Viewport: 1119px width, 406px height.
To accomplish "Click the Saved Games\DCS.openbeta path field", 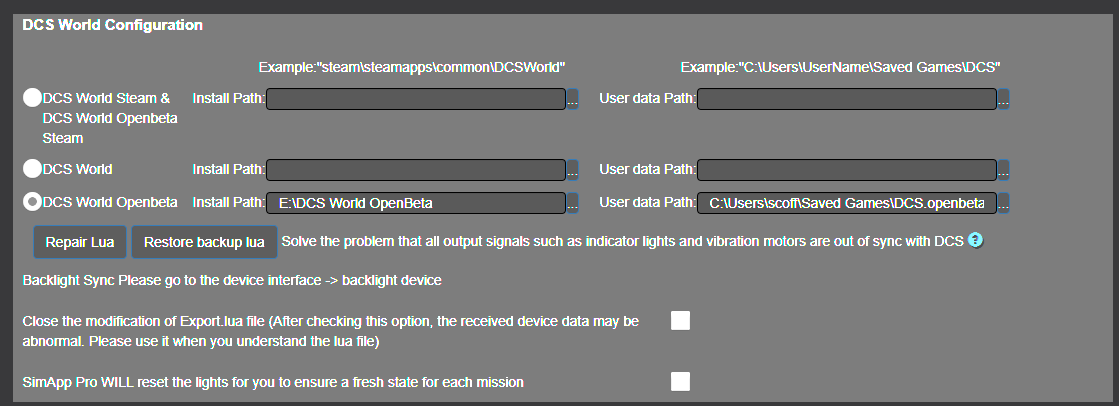I will pos(847,203).
